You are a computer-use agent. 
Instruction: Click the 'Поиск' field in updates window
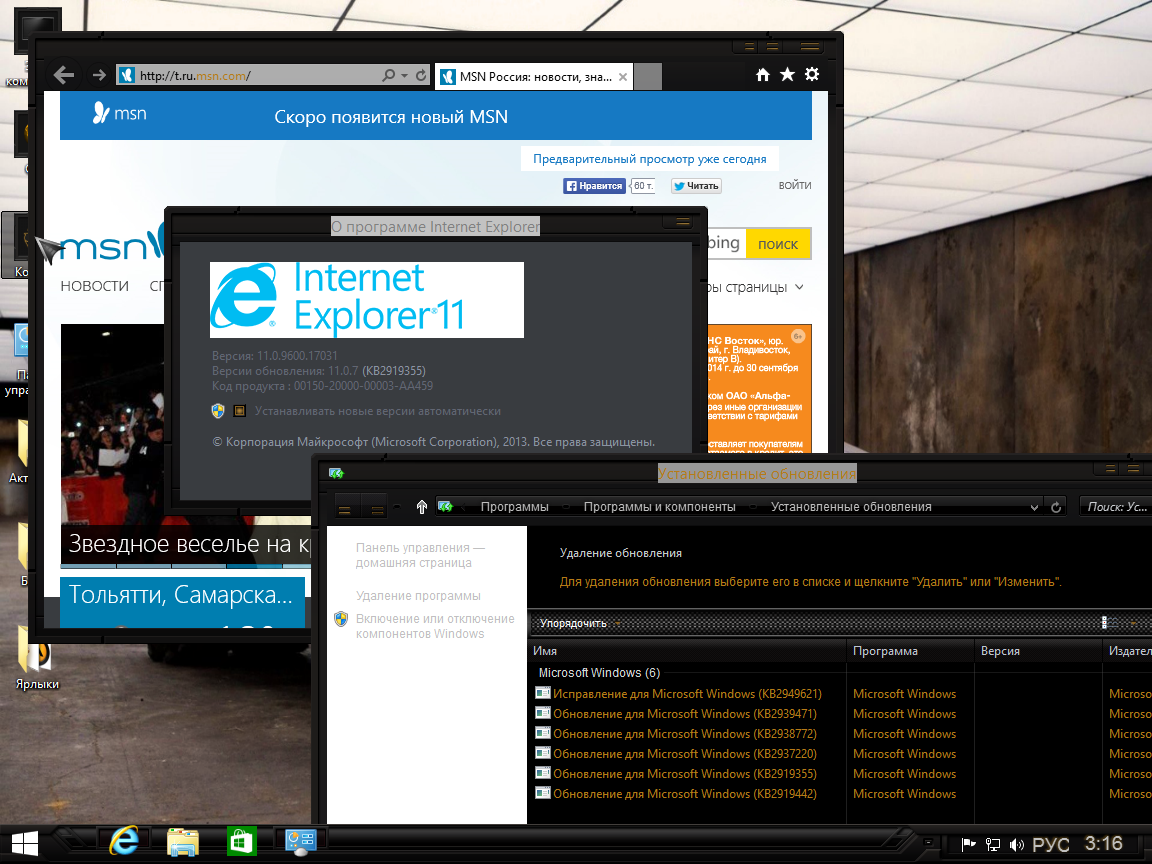1115,507
